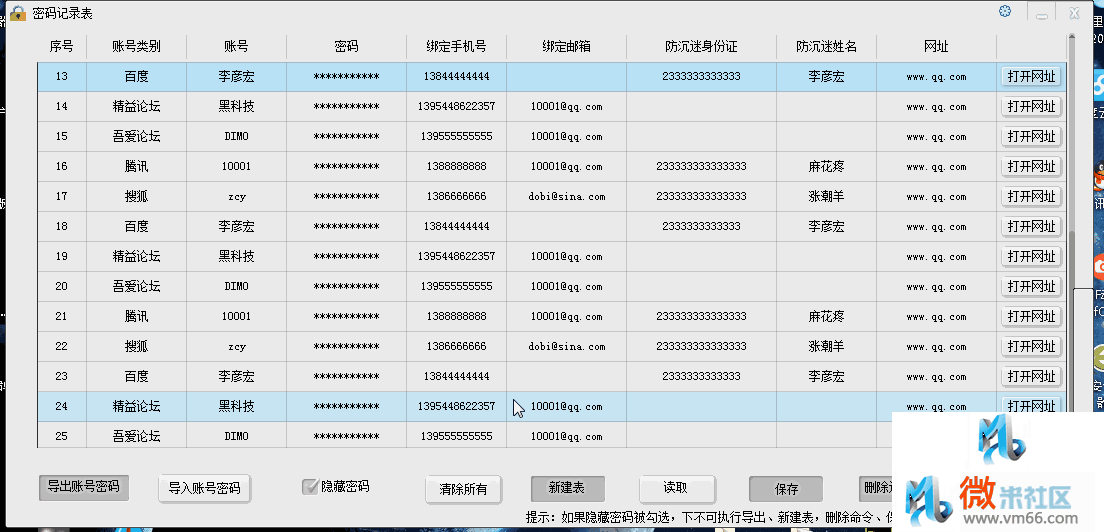Select email 10001@qq.com in row 19
This screenshot has width=1104, height=532.
coord(567,257)
